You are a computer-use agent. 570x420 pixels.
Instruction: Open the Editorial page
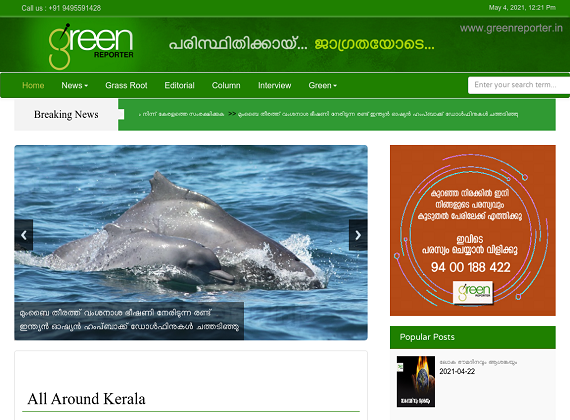point(179,85)
